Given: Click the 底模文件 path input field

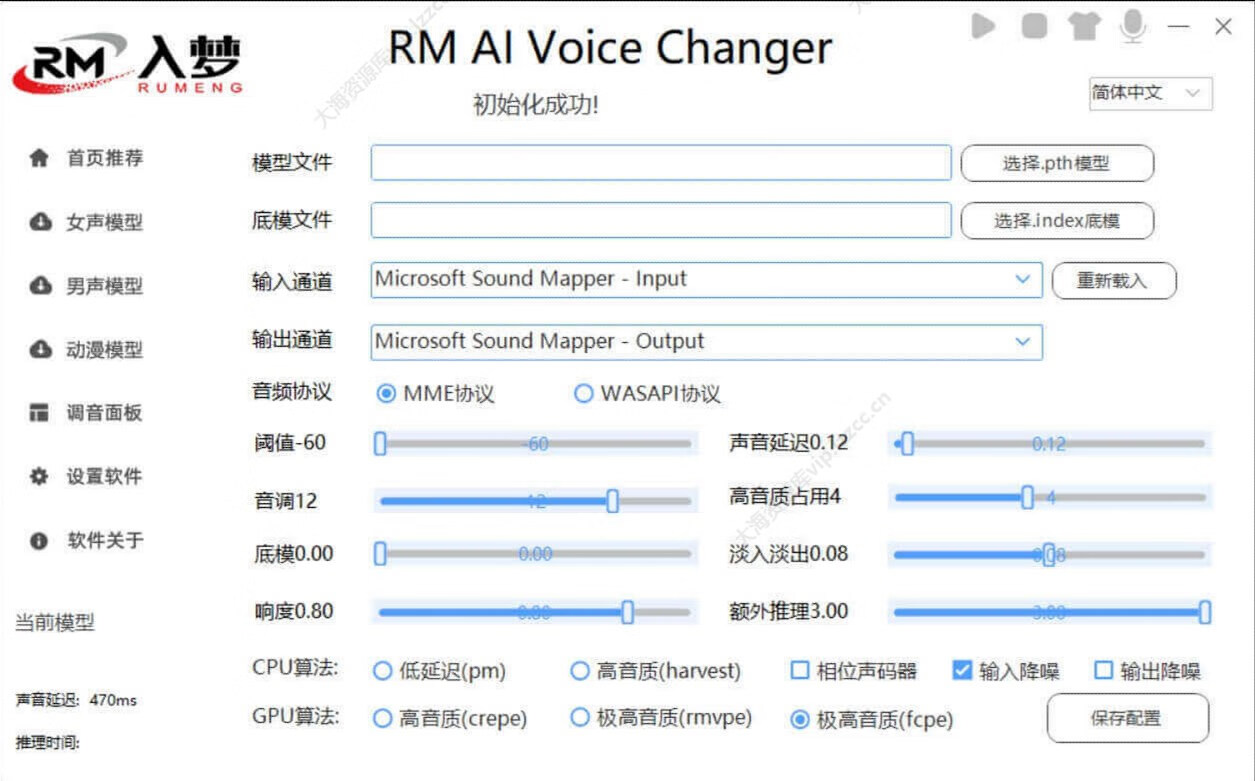Looking at the screenshot, I should point(661,220).
